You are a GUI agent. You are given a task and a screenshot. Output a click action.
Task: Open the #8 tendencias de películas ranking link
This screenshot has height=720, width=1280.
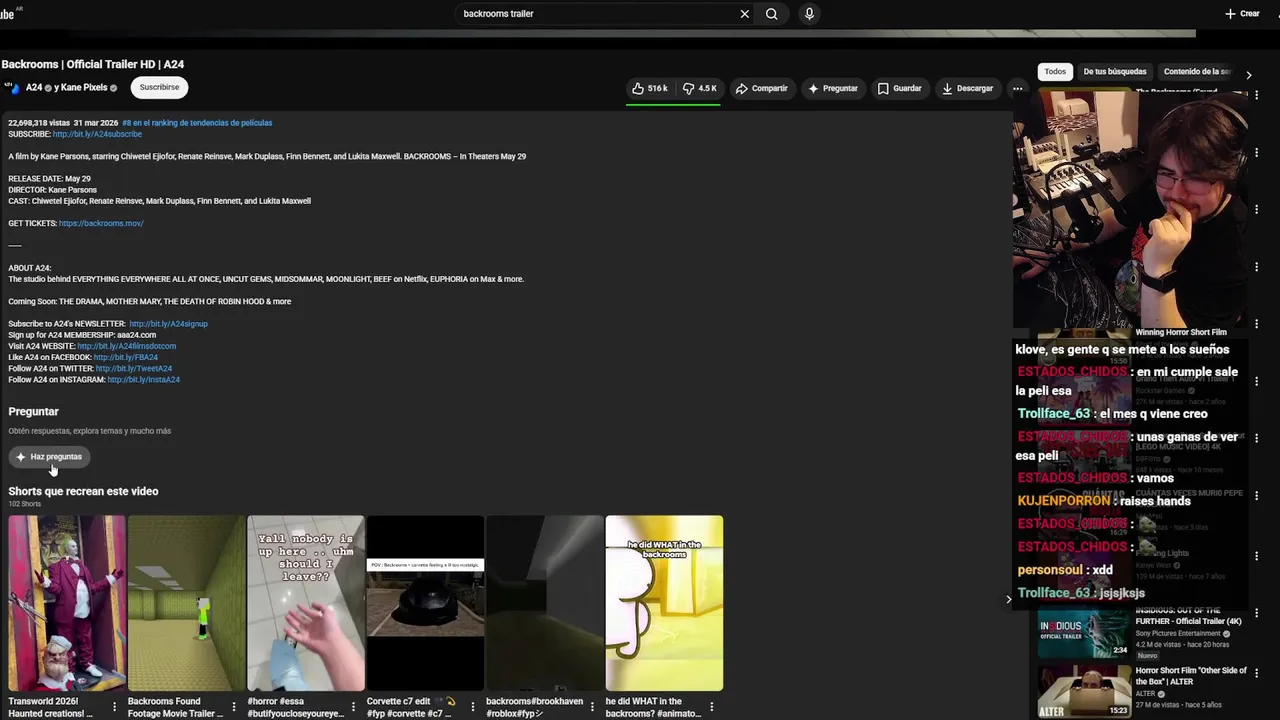[x=197, y=123]
